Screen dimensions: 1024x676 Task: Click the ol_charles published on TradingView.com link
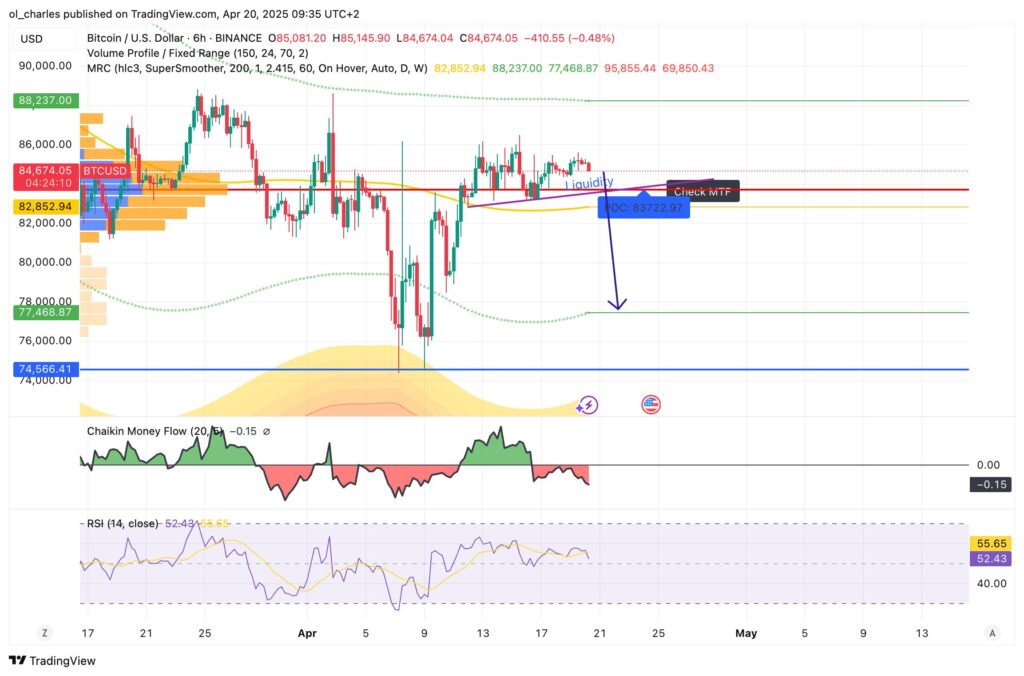(x=100, y=14)
